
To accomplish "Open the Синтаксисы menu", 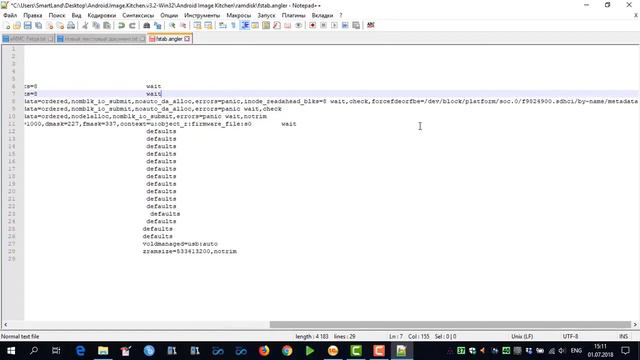I will click(x=138, y=15).
